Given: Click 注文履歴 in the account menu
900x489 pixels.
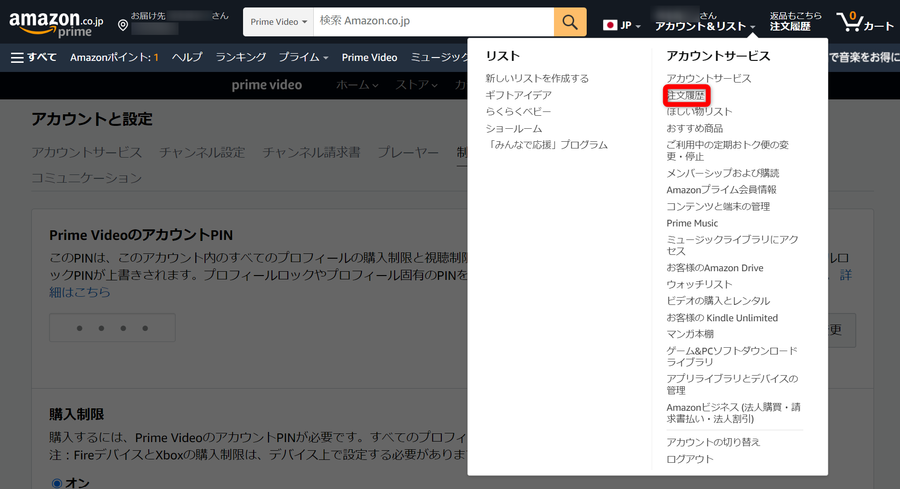Looking at the screenshot, I should point(686,95).
